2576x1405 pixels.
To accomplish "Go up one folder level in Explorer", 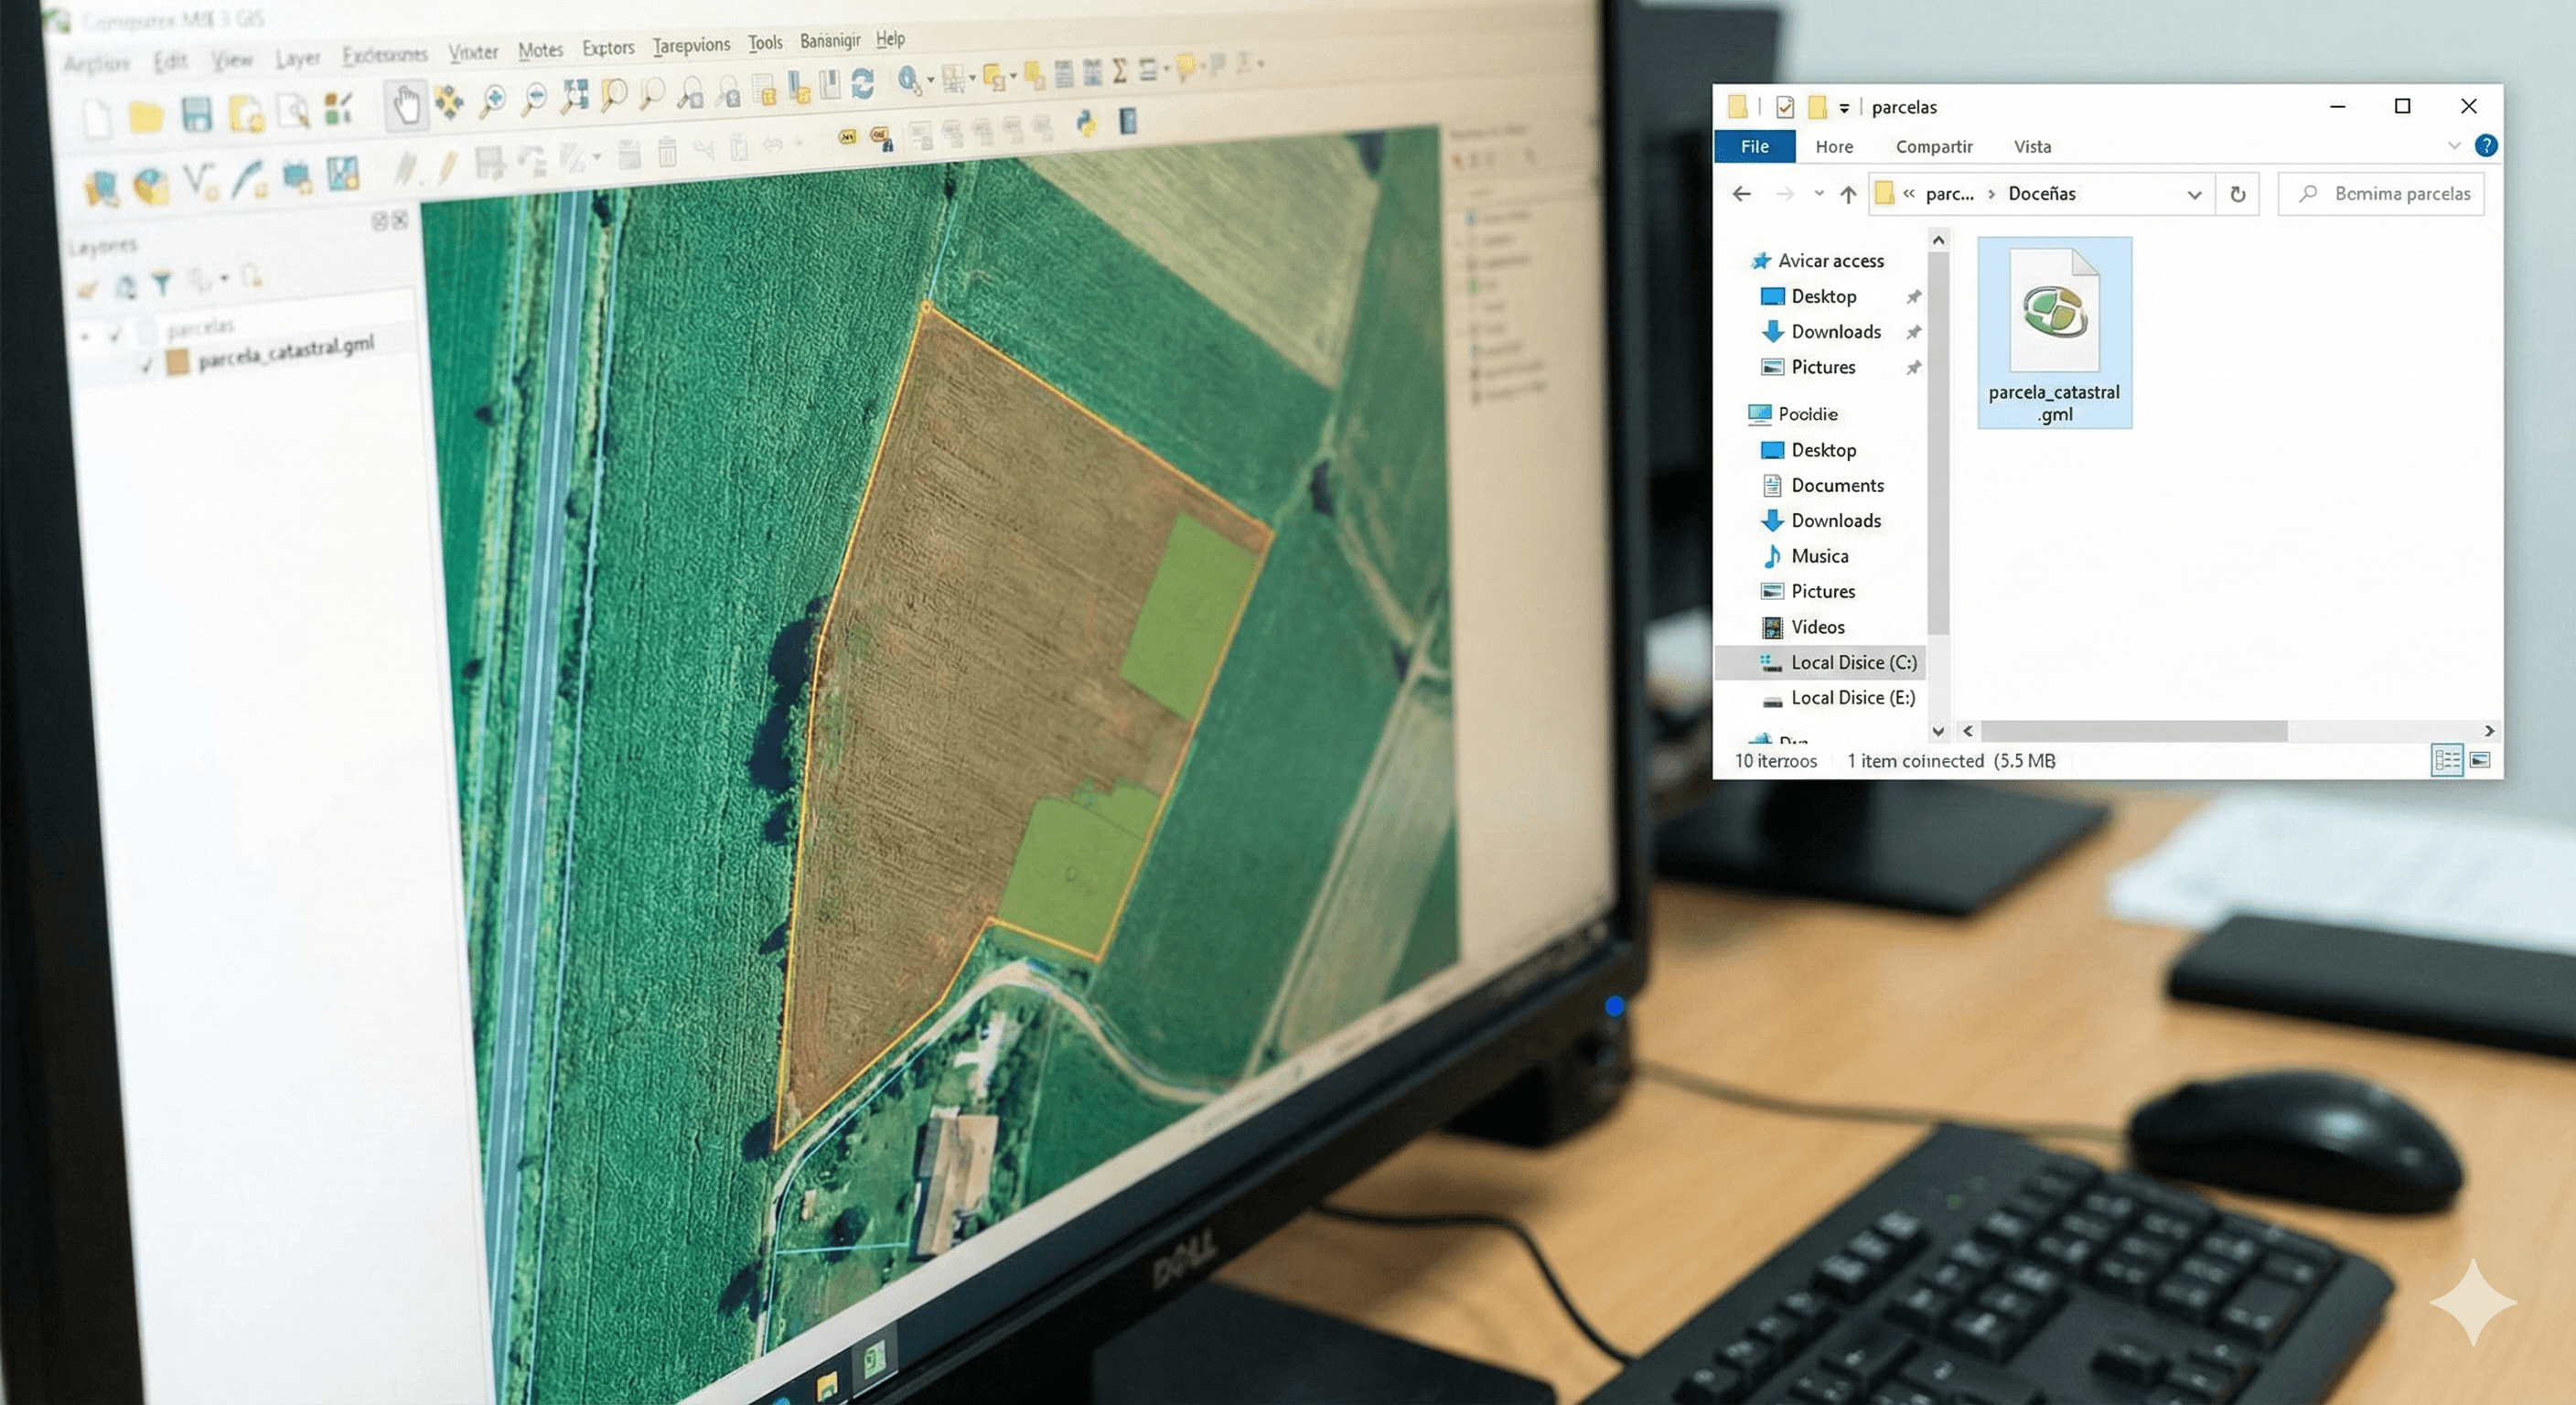I will (1848, 194).
